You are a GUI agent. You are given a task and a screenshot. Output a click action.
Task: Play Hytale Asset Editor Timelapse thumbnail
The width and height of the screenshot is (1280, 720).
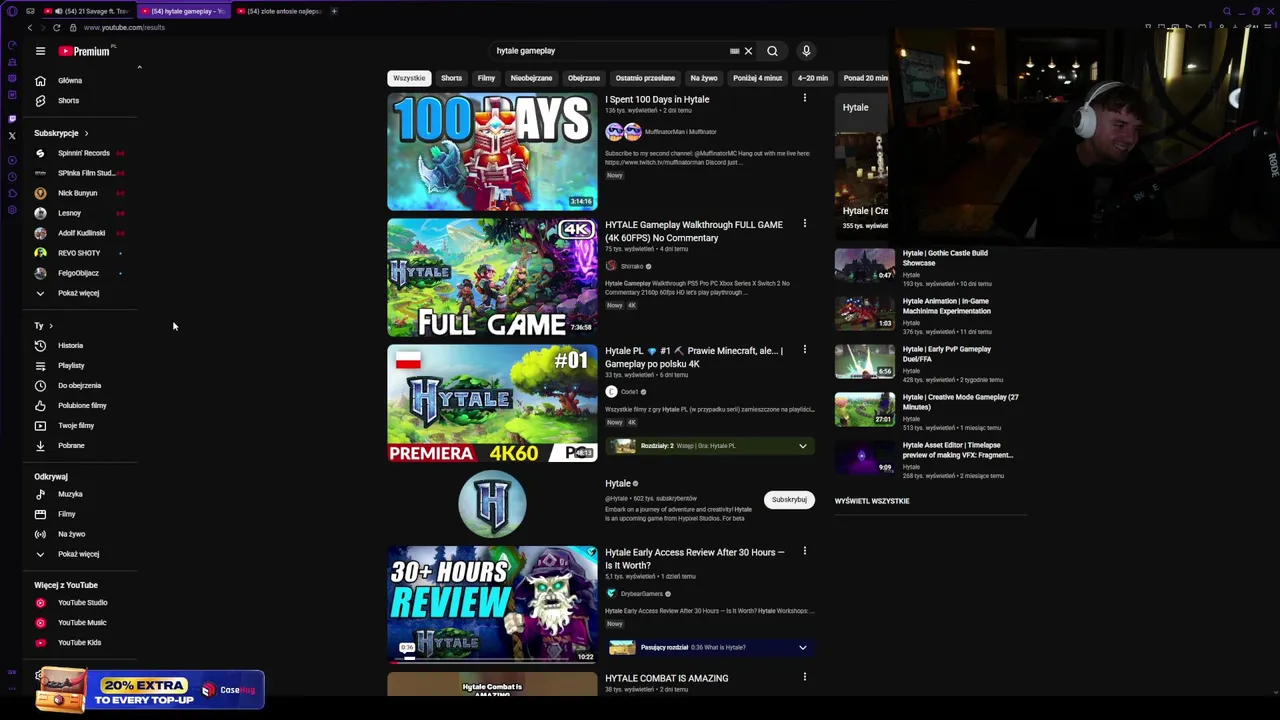tap(865, 457)
